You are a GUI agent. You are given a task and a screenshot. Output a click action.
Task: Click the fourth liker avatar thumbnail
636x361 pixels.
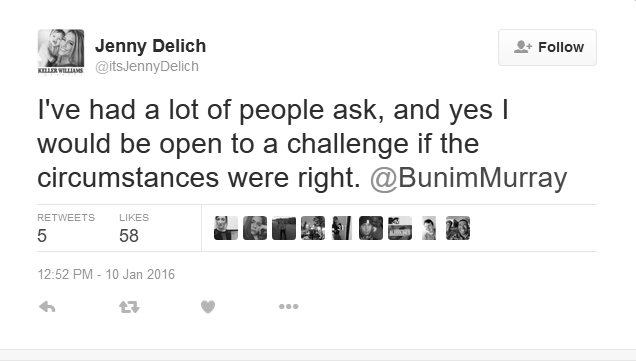pyautogui.click(x=313, y=228)
